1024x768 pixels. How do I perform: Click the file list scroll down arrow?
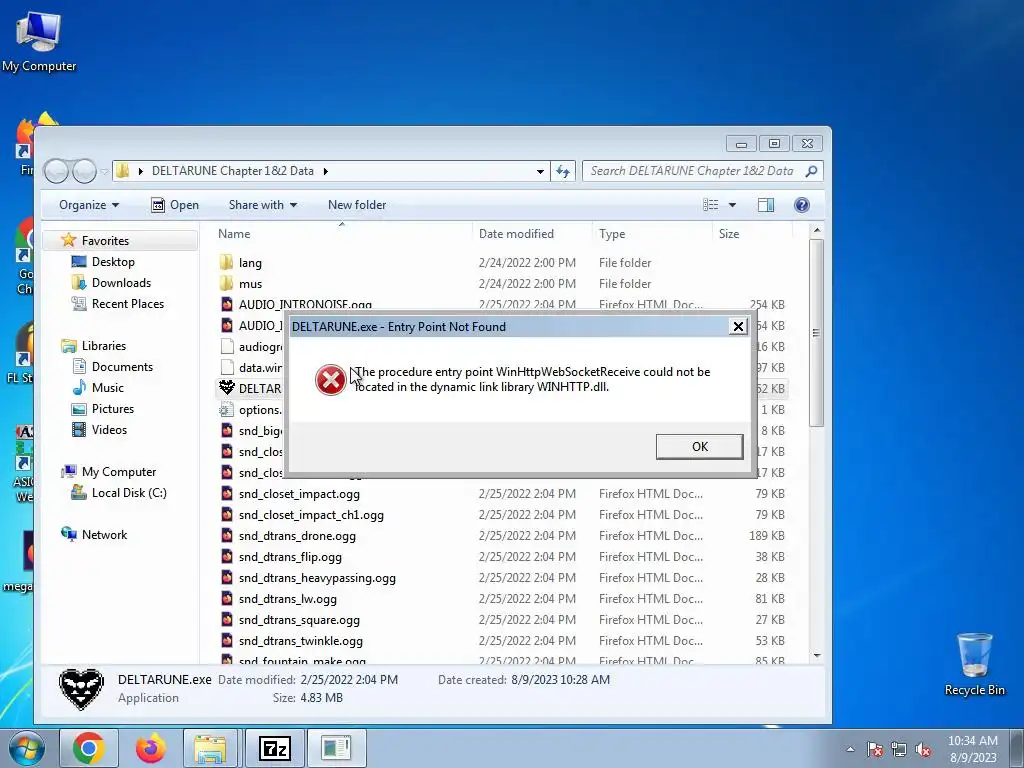pos(816,655)
